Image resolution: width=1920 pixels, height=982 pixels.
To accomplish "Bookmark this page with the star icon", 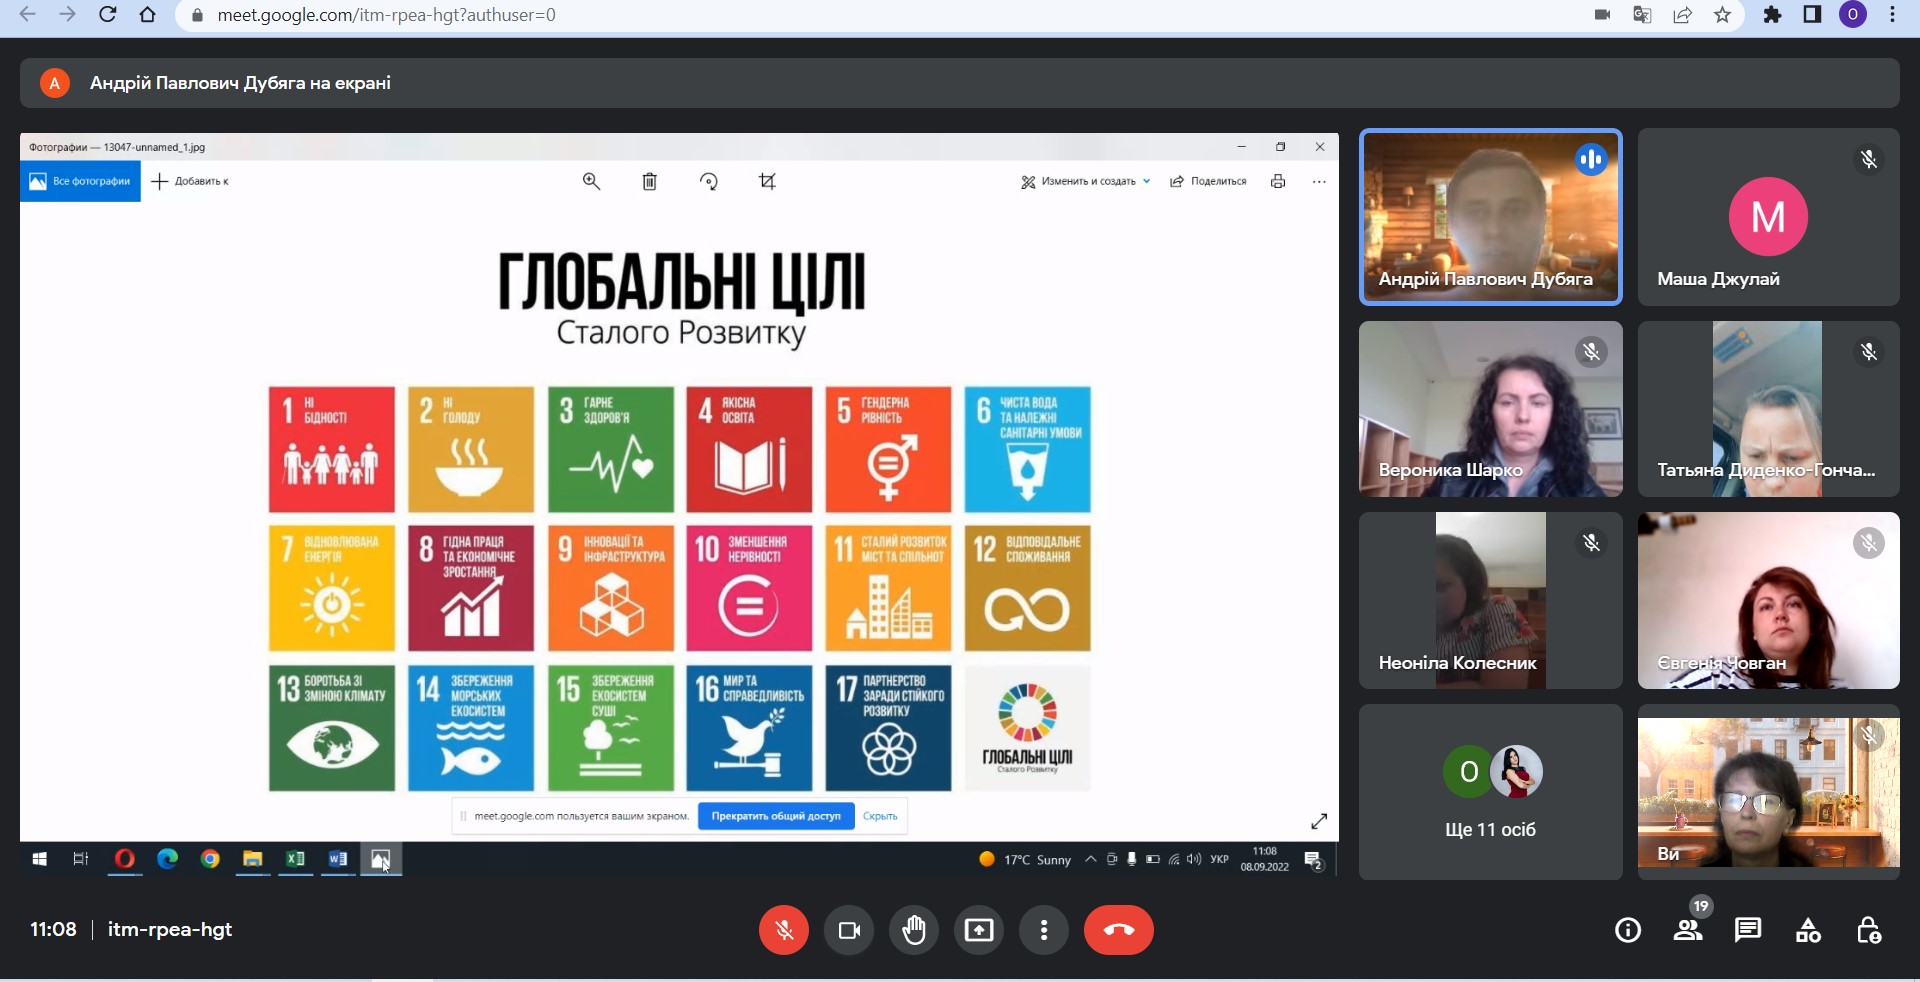I will (1722, 15).
